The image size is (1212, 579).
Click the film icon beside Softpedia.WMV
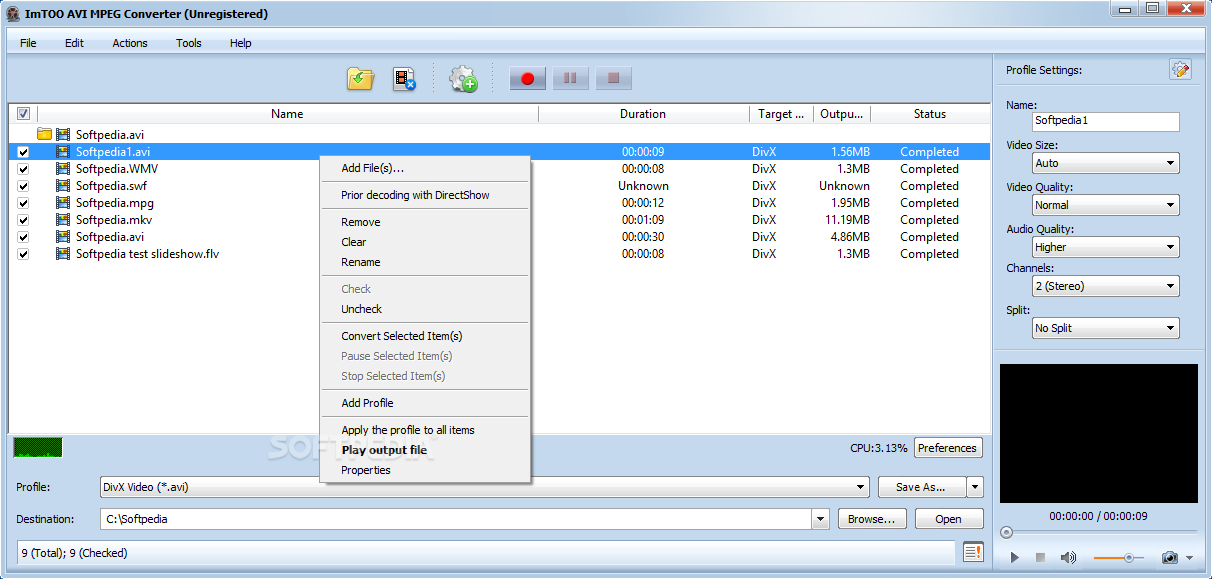click(x=63, y=169)
